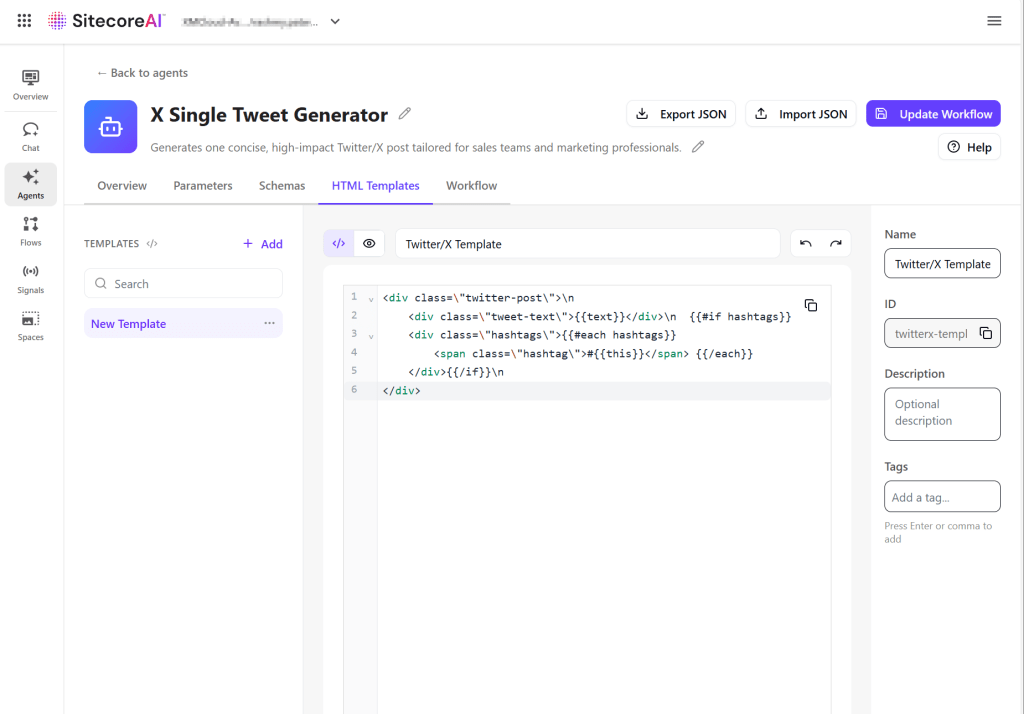Go to Signals in the sidebar
The width and height of the screenshot is (1024, 714).
point(31,278)
